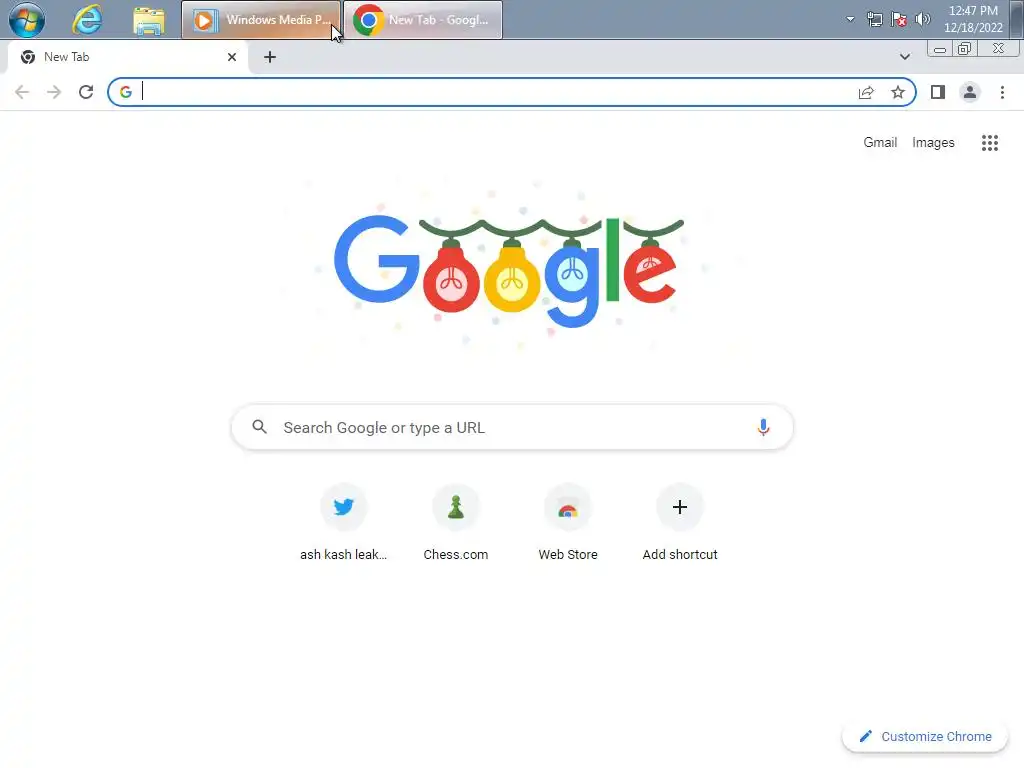
Task: Open the Images link
Action: (x=933, y=142)
